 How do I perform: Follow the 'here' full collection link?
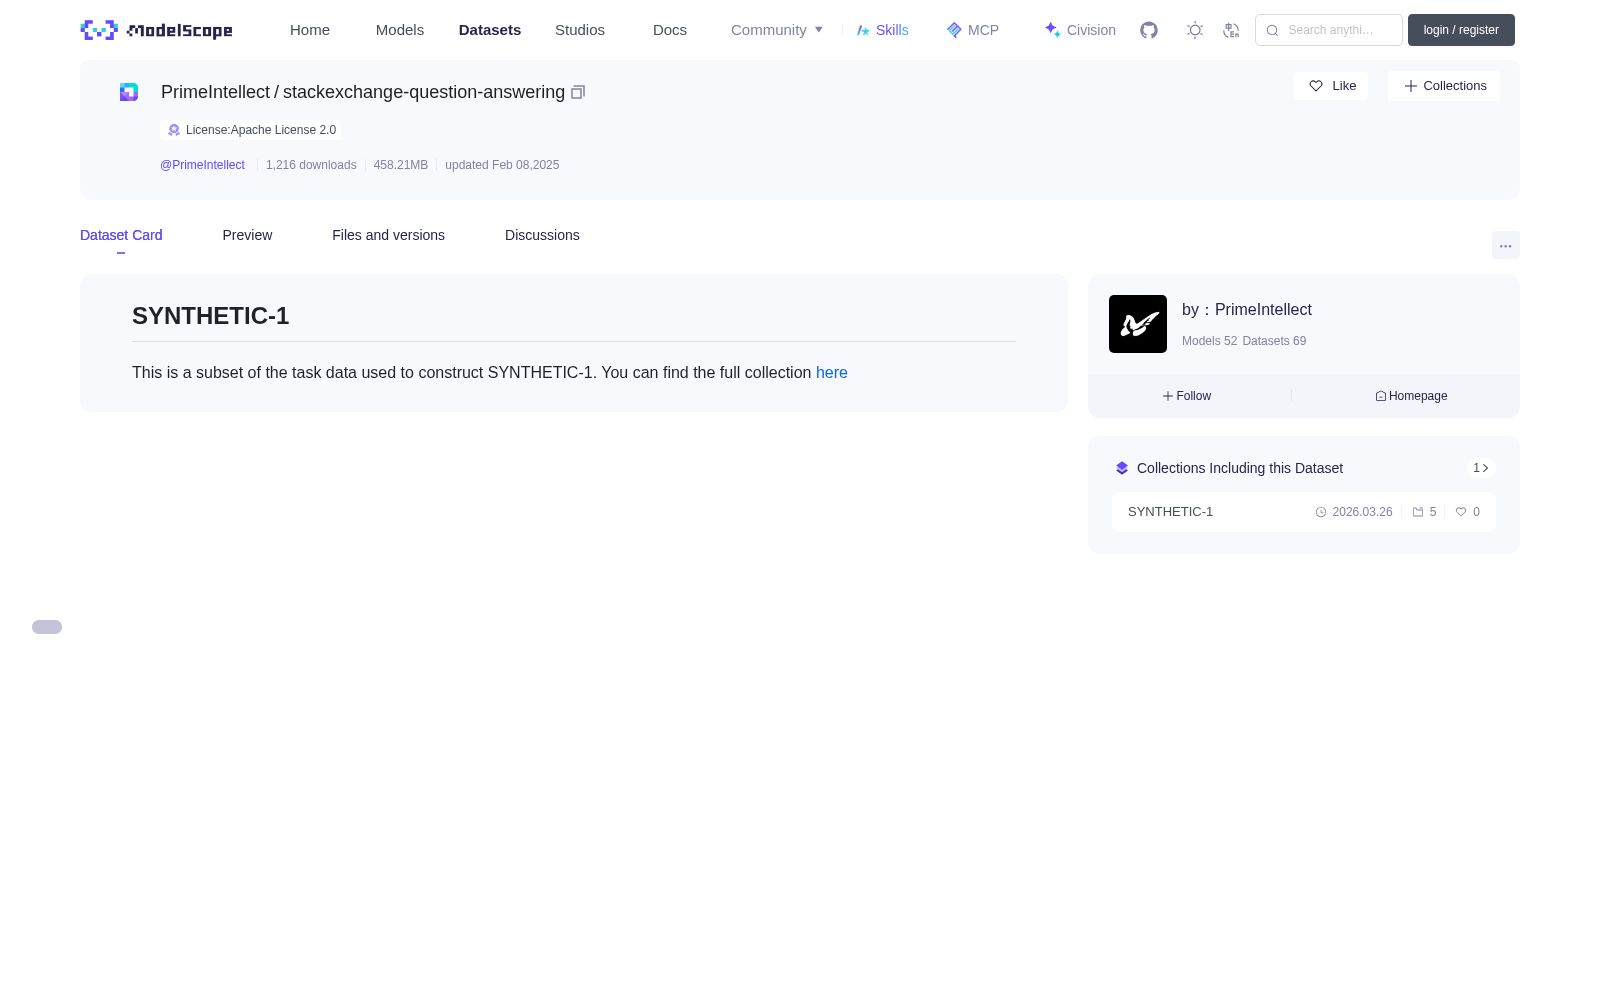point(832,372)
